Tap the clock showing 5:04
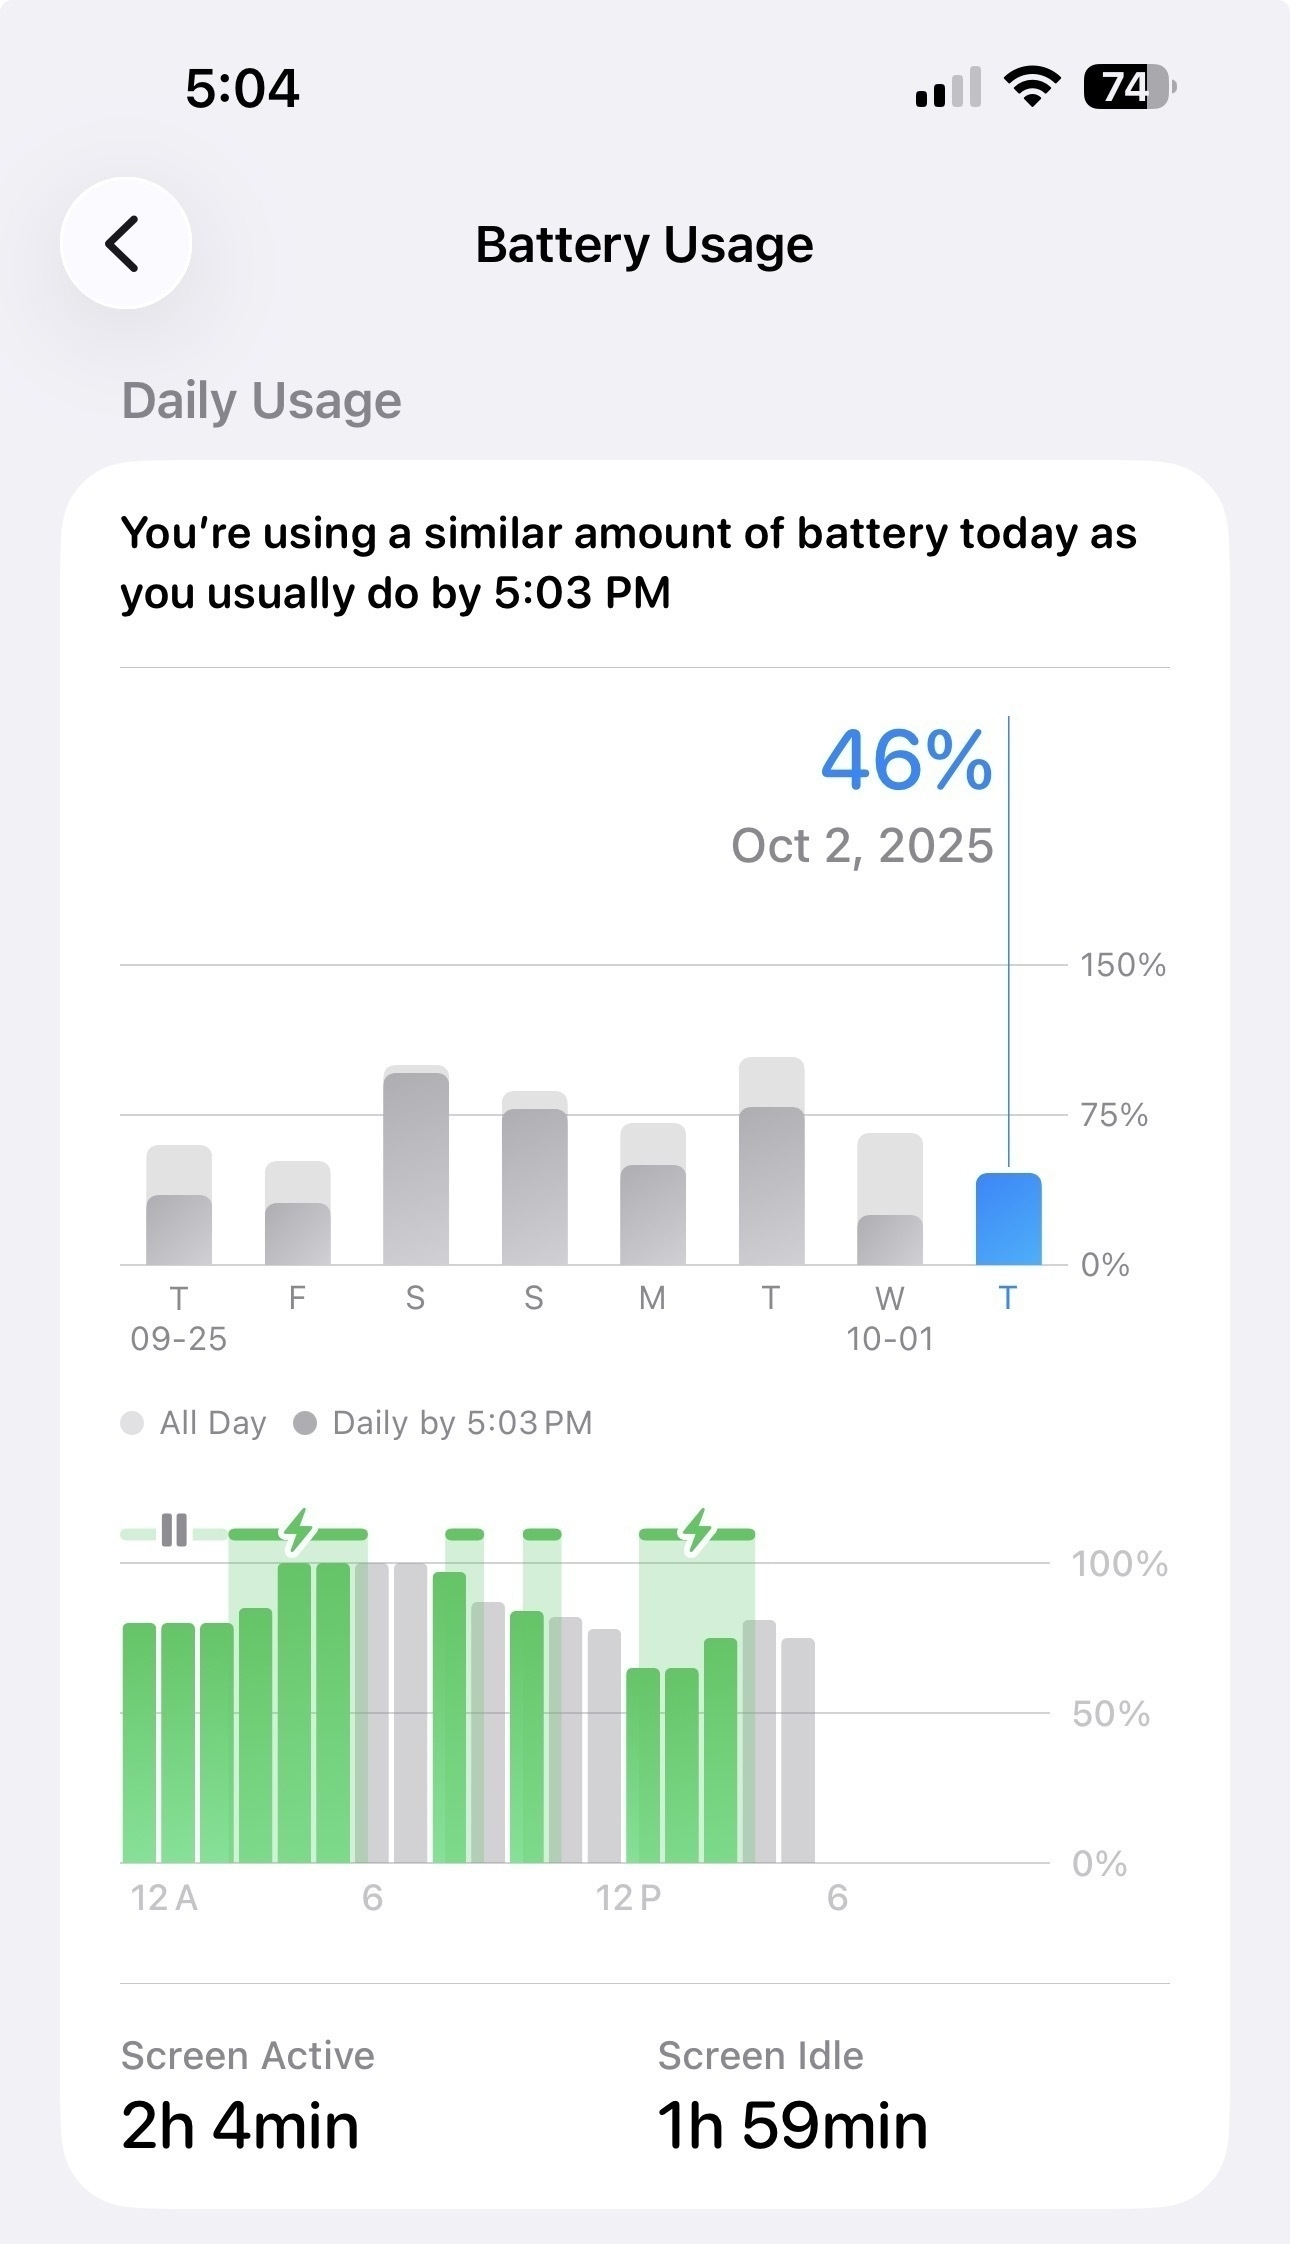Viewport: 1290px width, 2244px height. 242,88
